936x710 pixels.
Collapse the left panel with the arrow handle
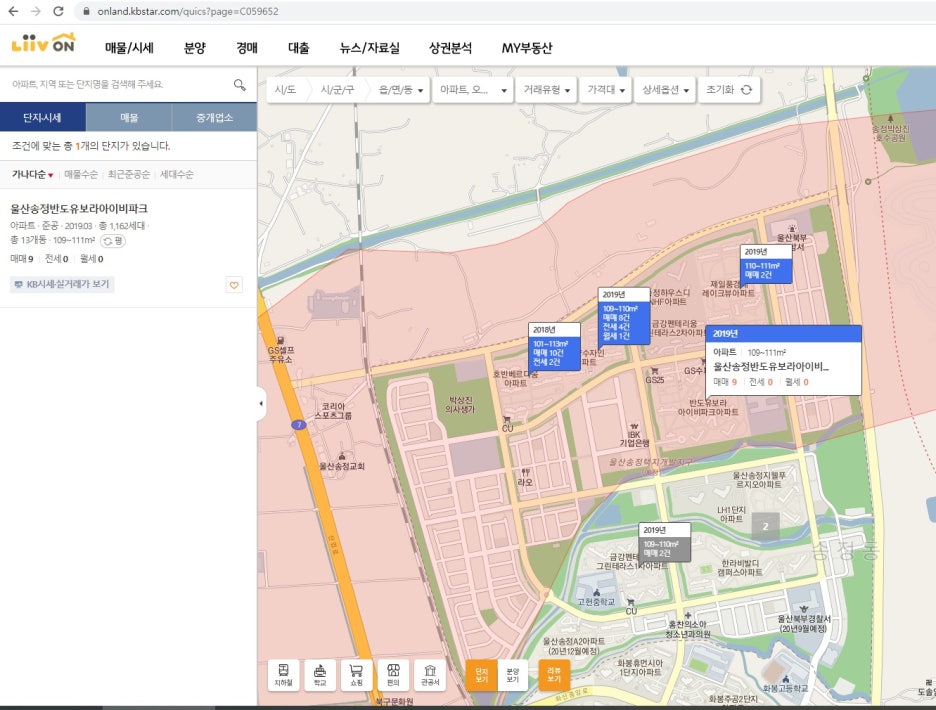point(261,404)
